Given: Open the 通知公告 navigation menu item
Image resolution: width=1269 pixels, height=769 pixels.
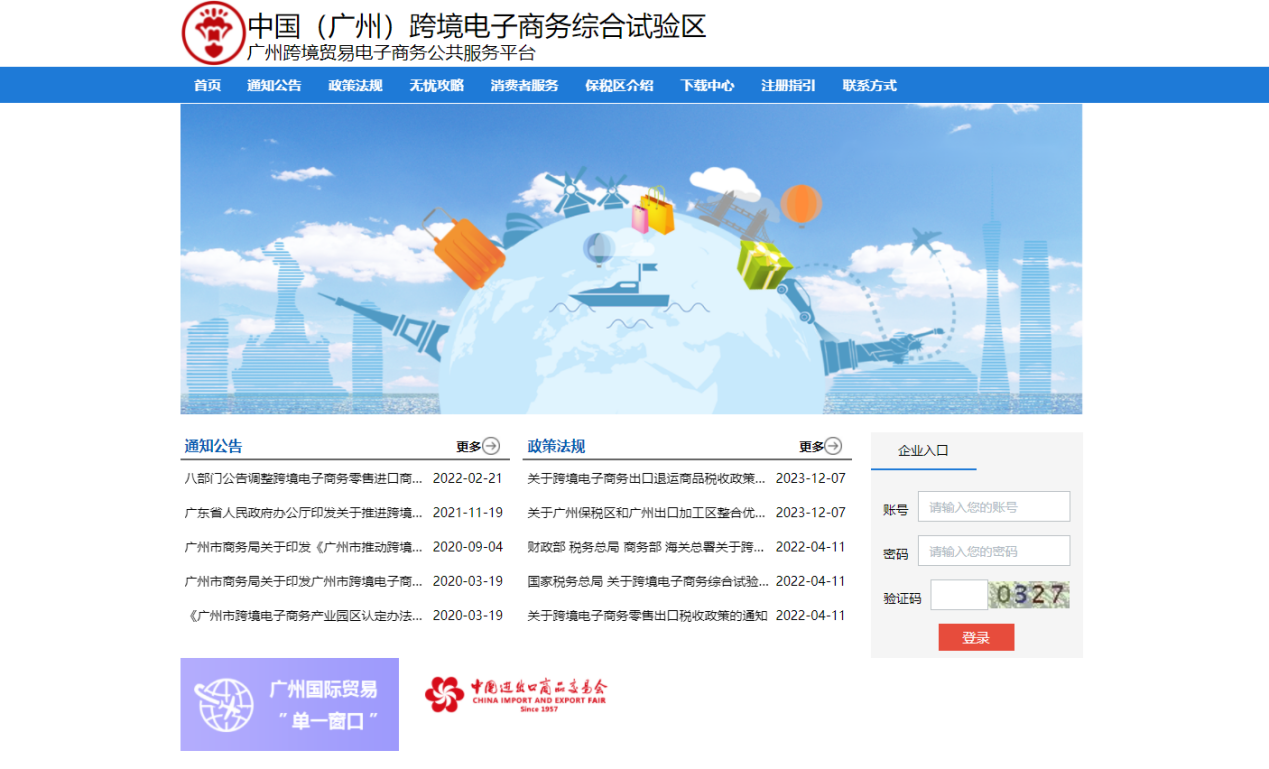Looking at the screenshot, I should coord(274,86).
